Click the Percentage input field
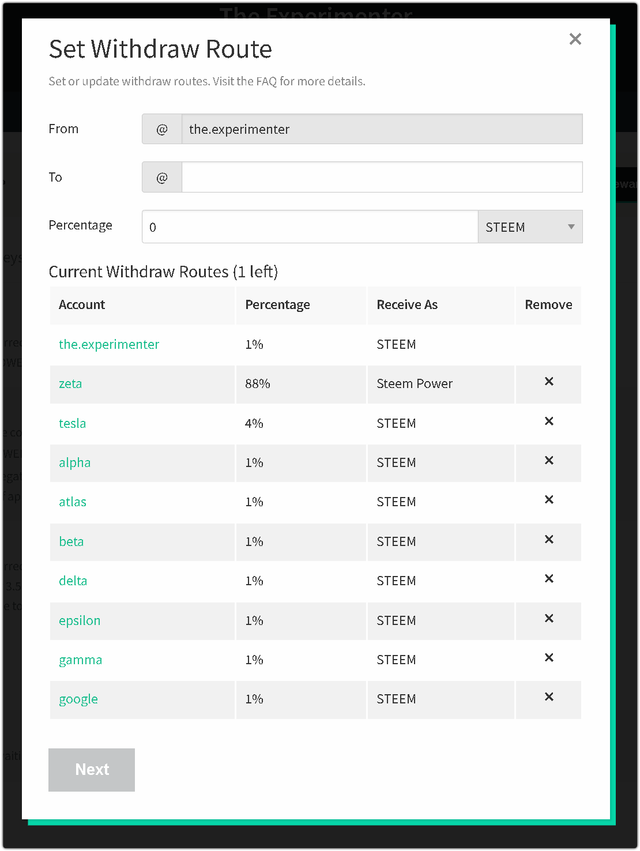Image resolution: width=640 pixels, height=851 pixels. (x=310, y=227)
